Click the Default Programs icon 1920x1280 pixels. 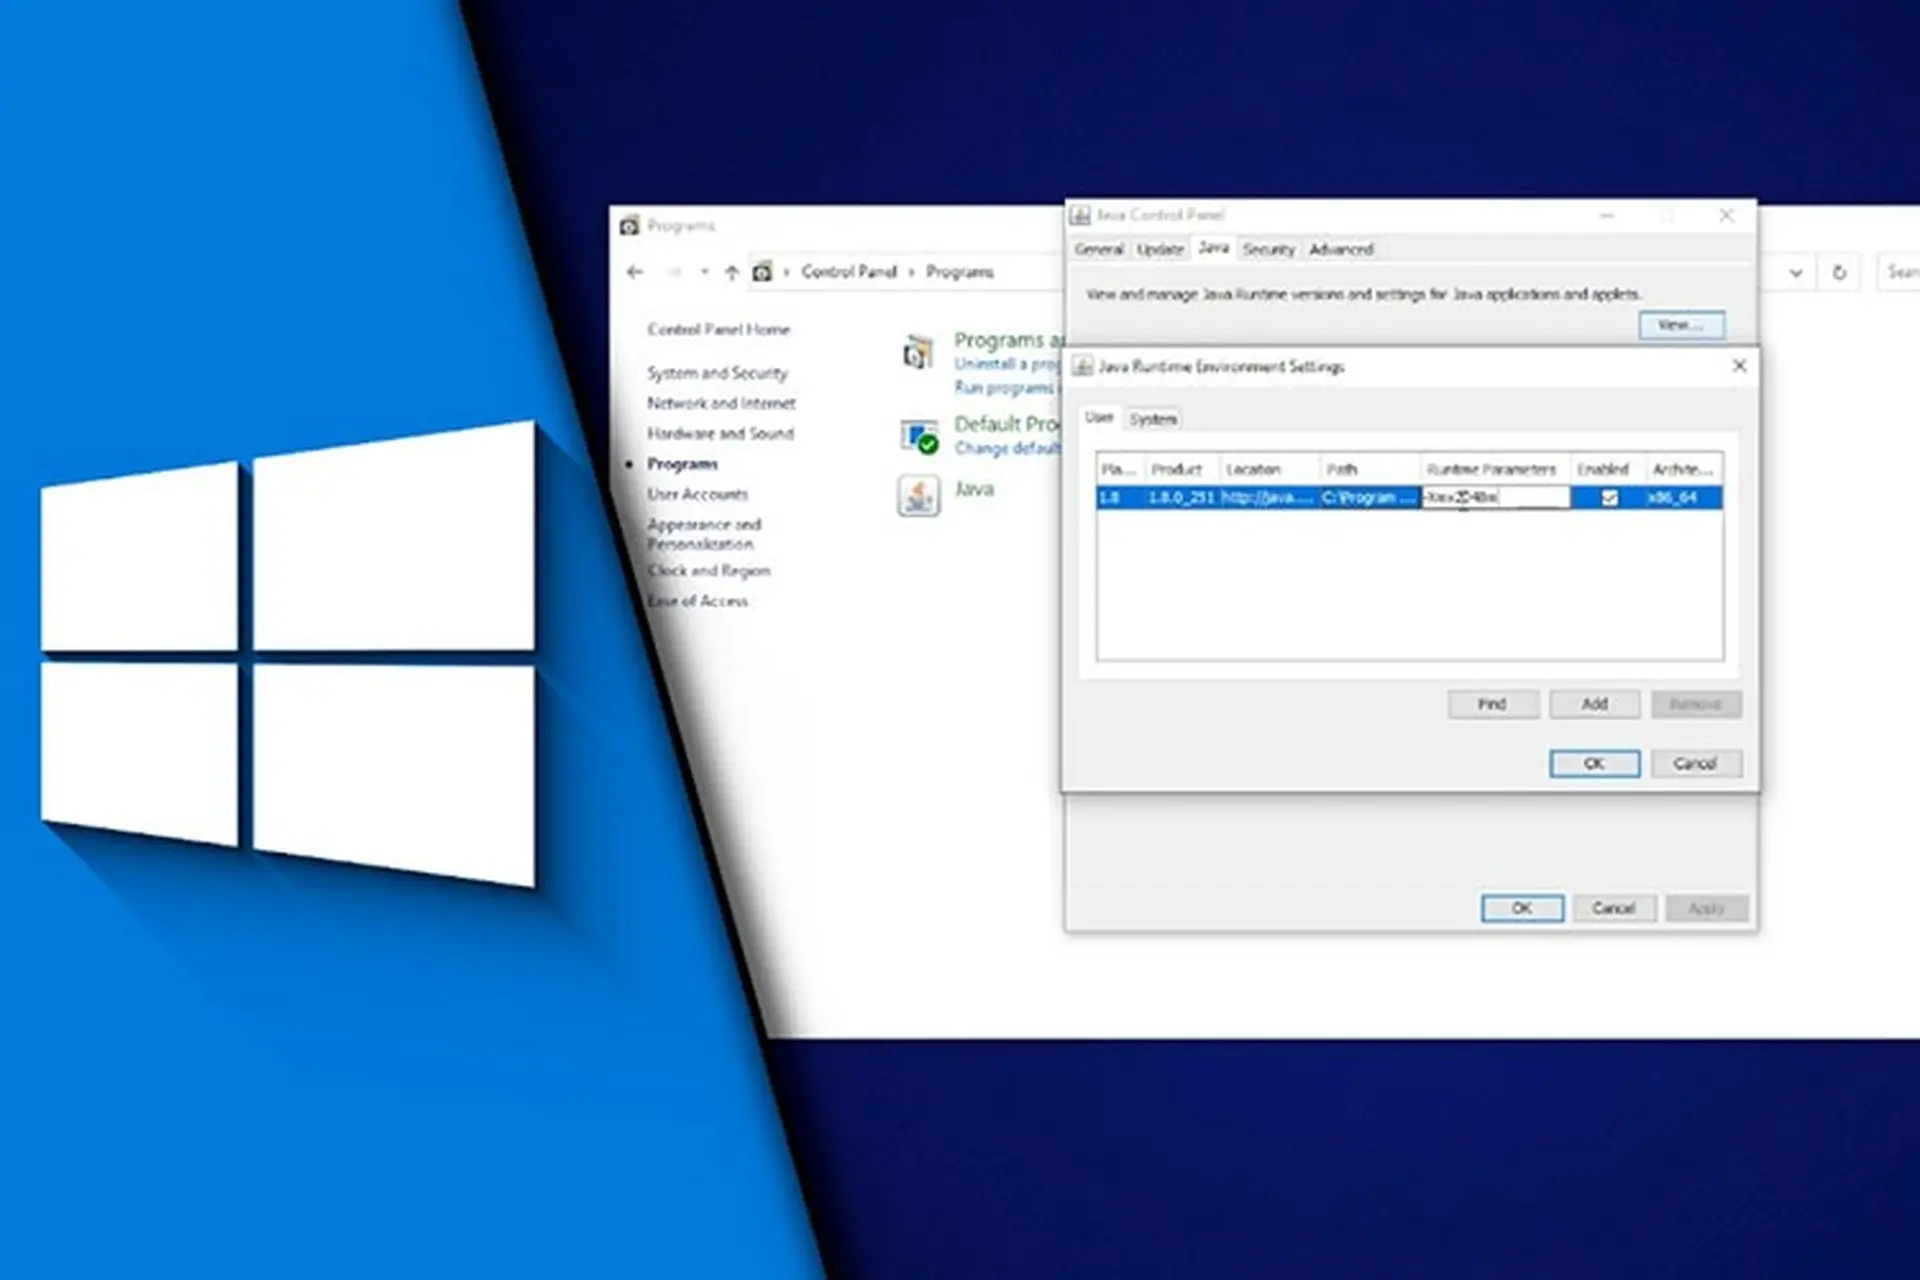point(919,436)
